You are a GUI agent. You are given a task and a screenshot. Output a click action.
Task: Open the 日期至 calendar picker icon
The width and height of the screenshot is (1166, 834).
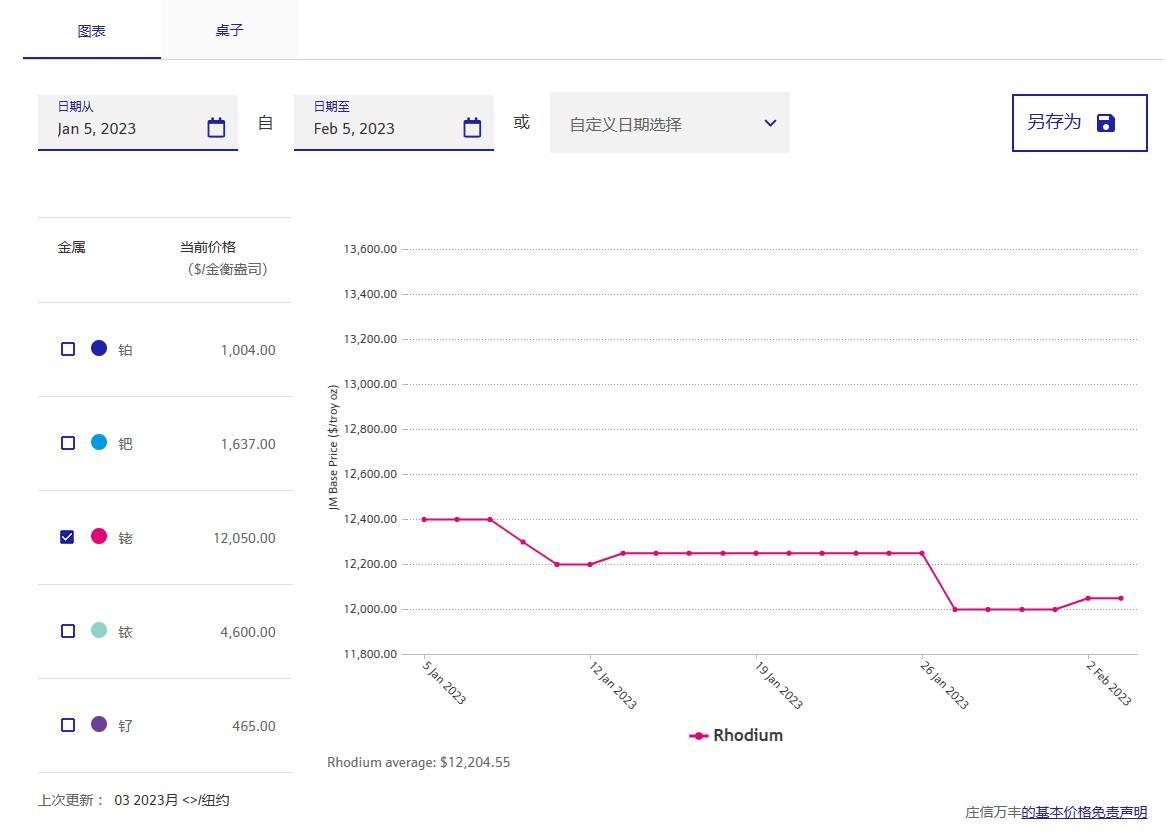pos(472,128)
